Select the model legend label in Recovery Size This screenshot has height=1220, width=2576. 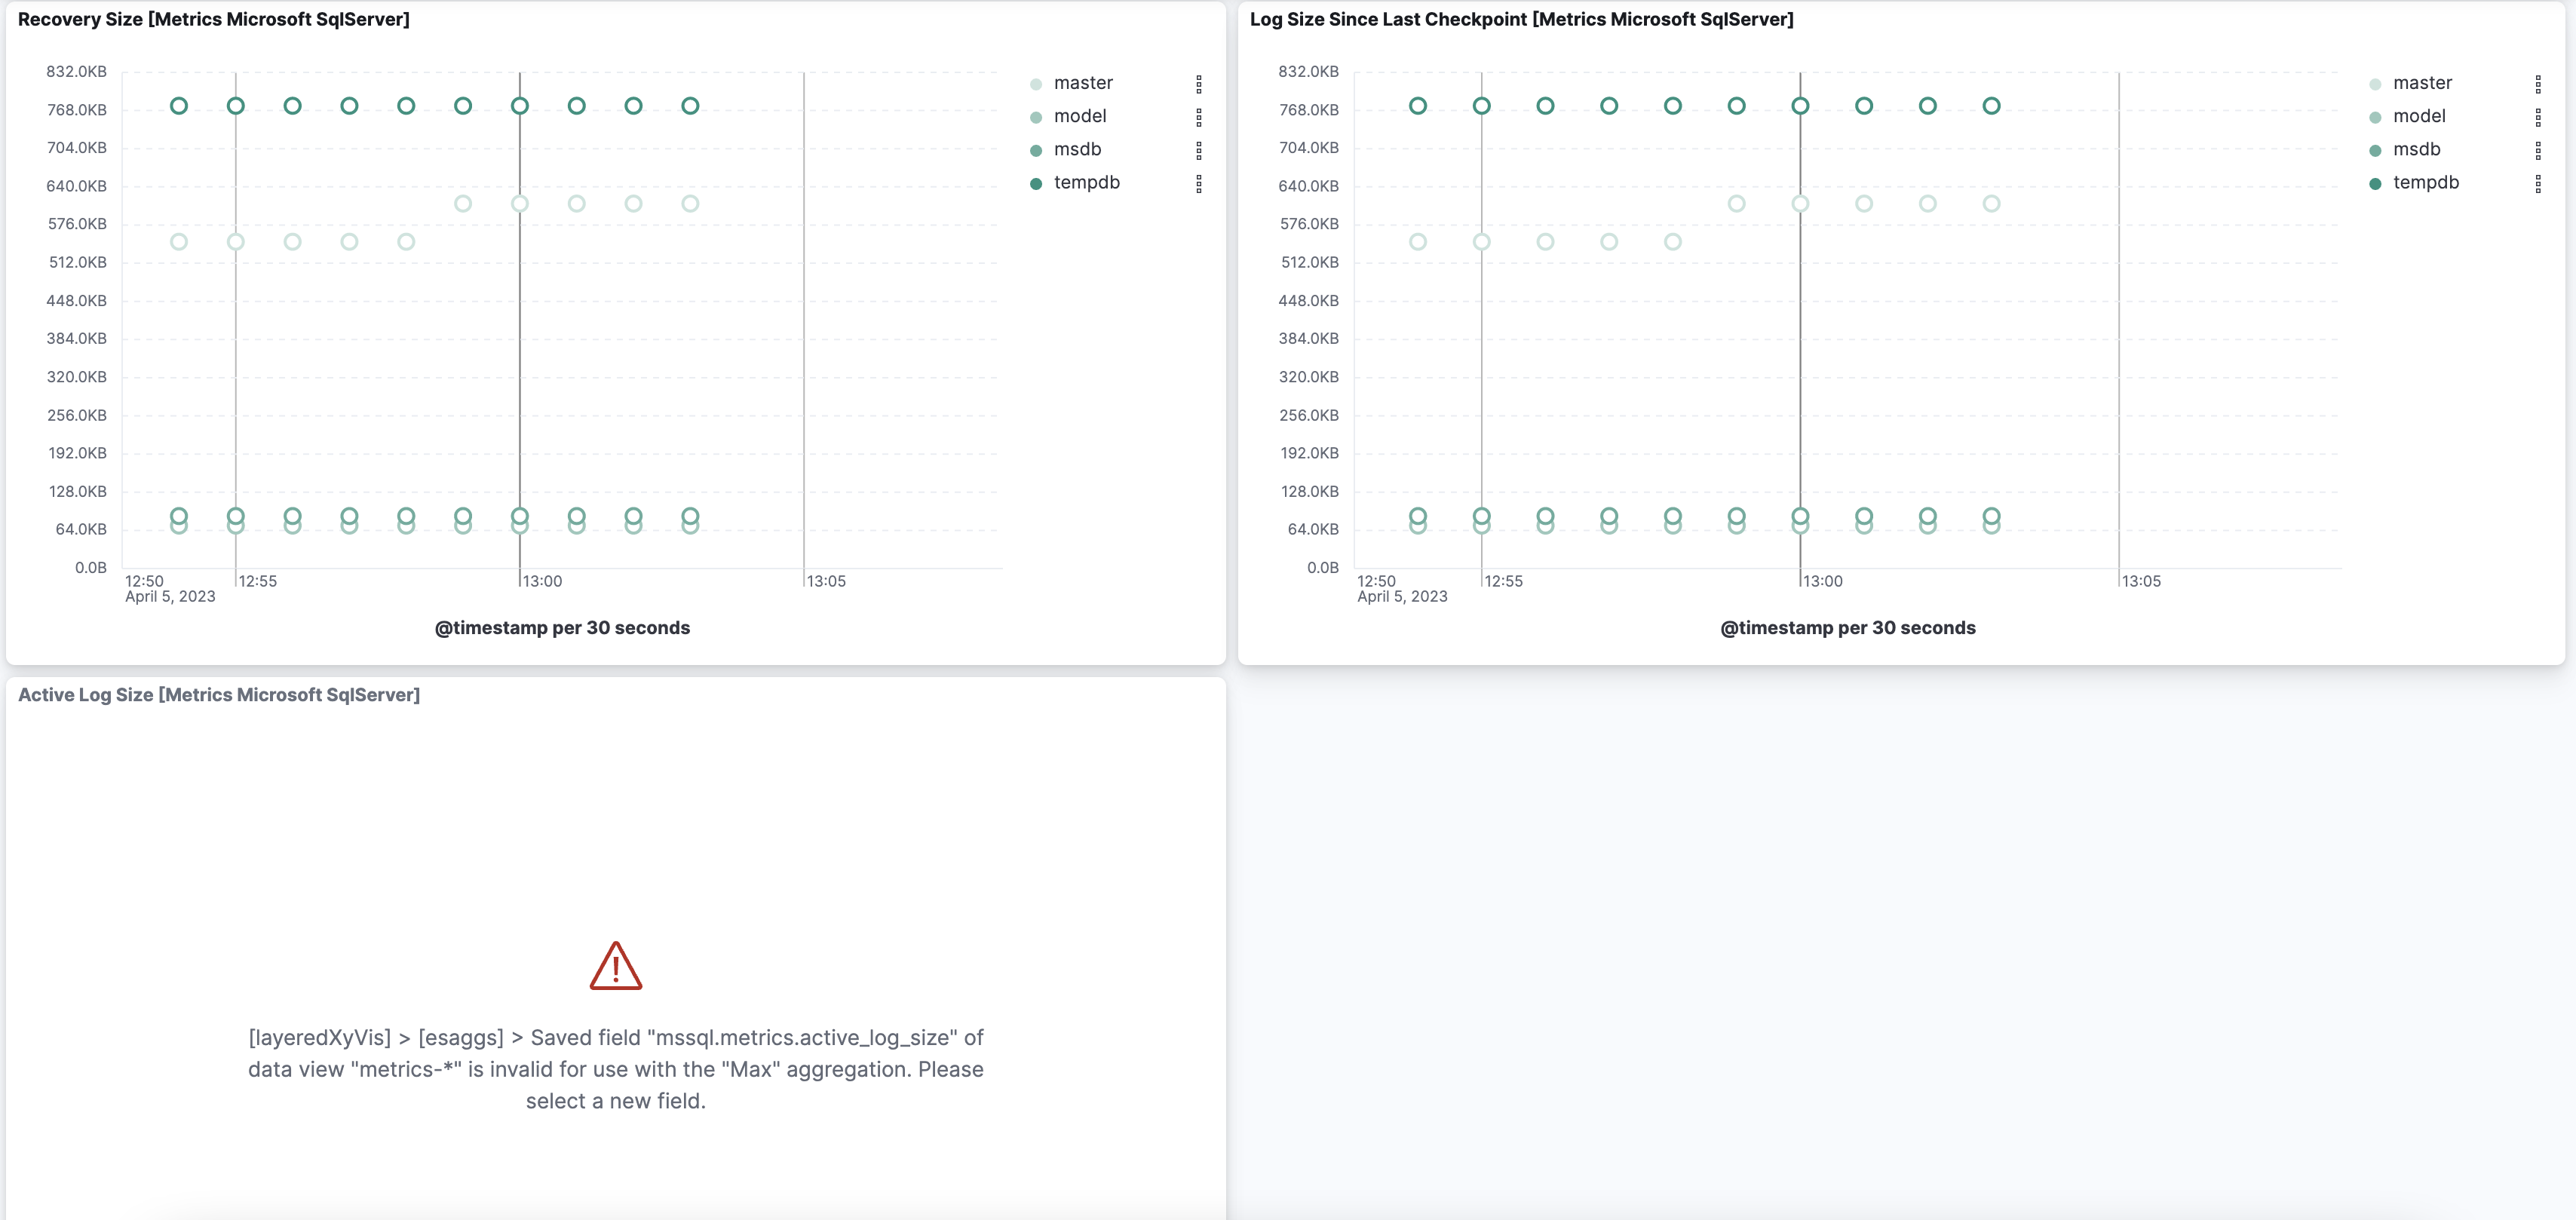[x=1080, y=115]
